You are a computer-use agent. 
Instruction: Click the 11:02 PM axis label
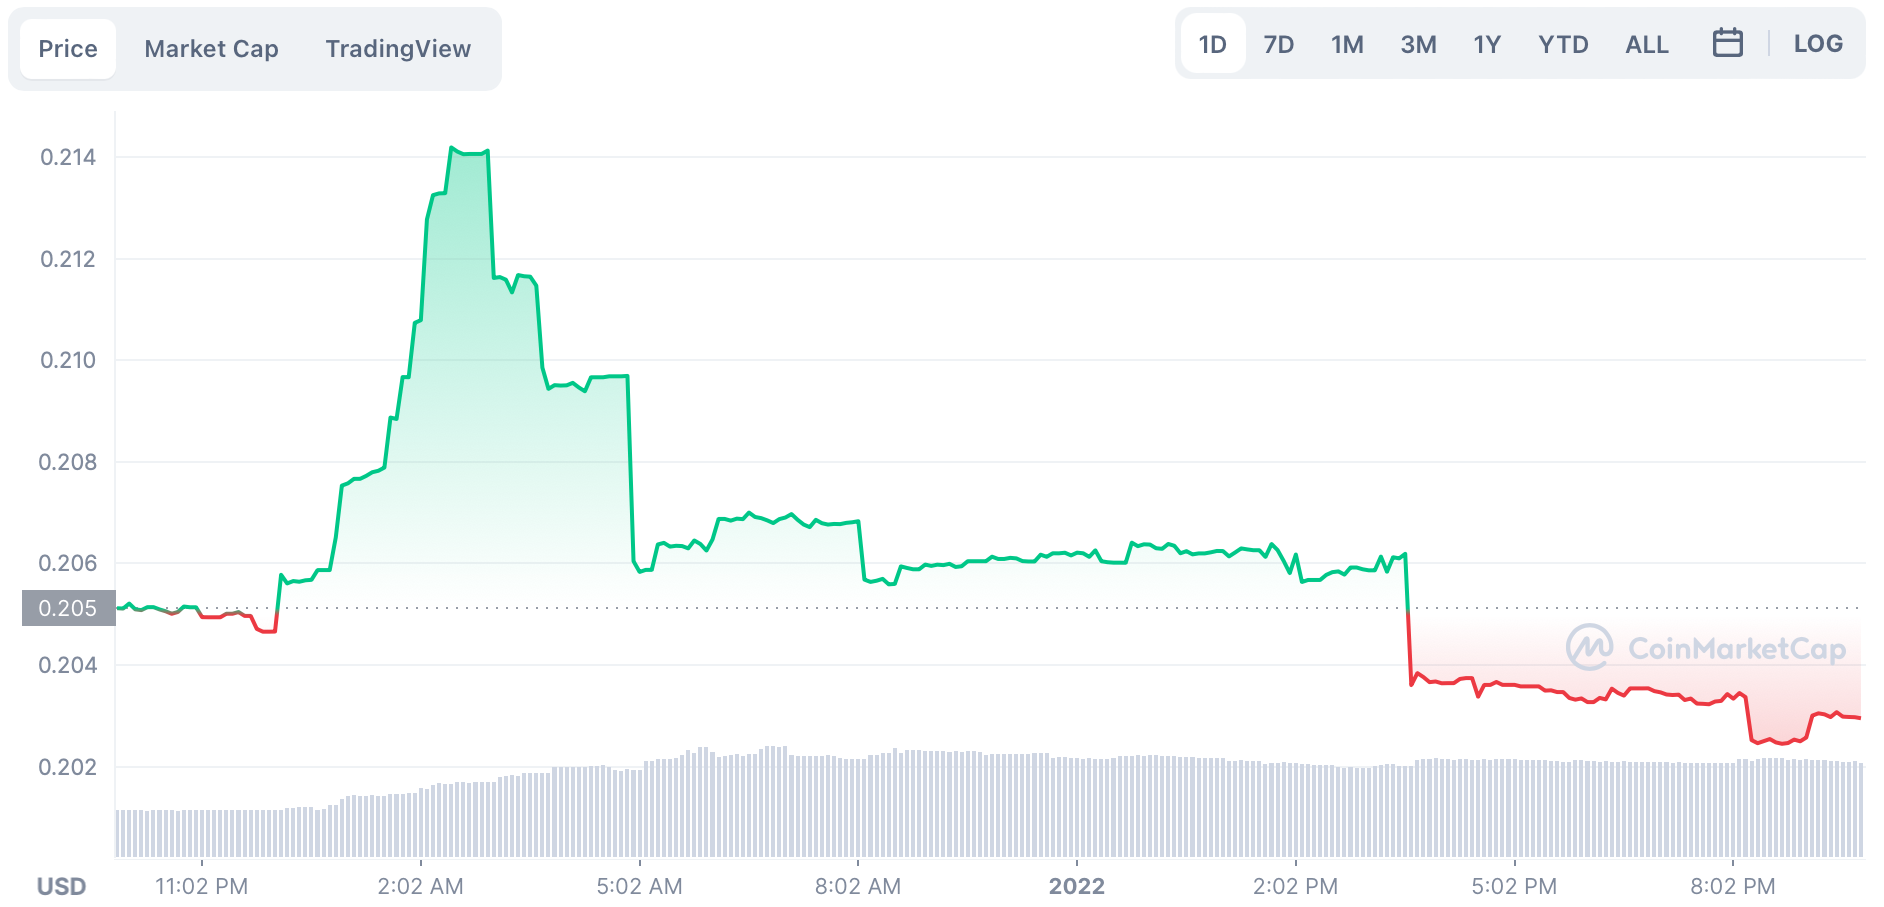pos(199,886)
